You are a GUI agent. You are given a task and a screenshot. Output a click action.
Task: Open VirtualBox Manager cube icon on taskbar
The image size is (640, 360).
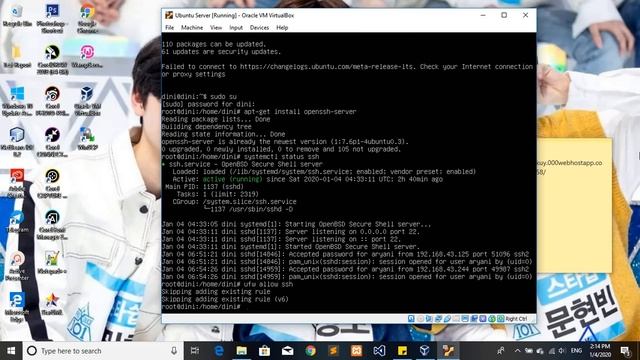(x=425, y=351)
